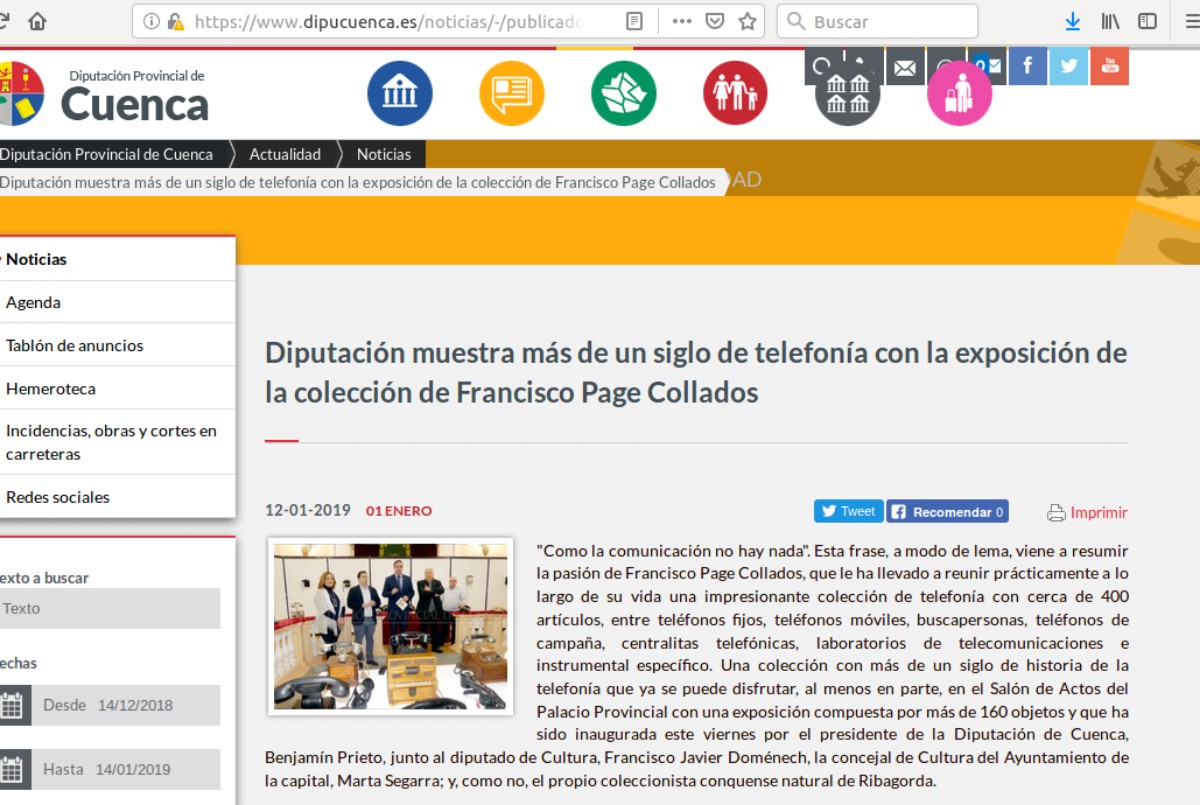The image size is (1200, 805).
Task: Click the red family icon
Action: pyautogui.click(x=735, y=93)
